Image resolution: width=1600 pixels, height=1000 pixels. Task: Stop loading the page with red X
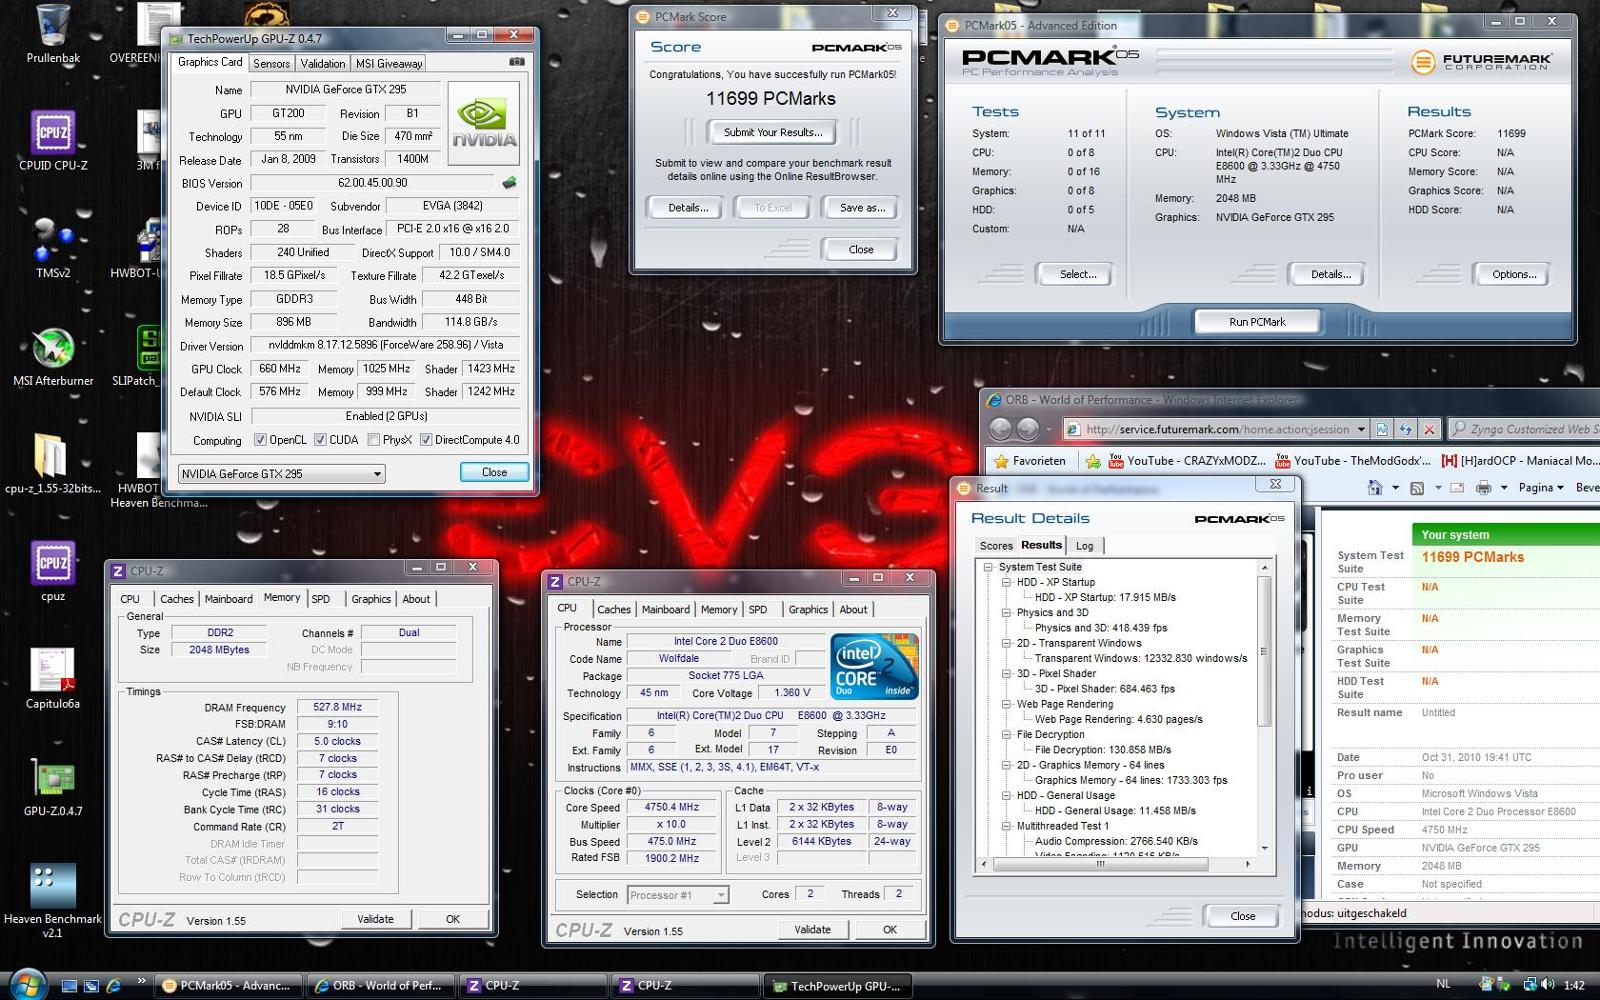[1430, 429]
